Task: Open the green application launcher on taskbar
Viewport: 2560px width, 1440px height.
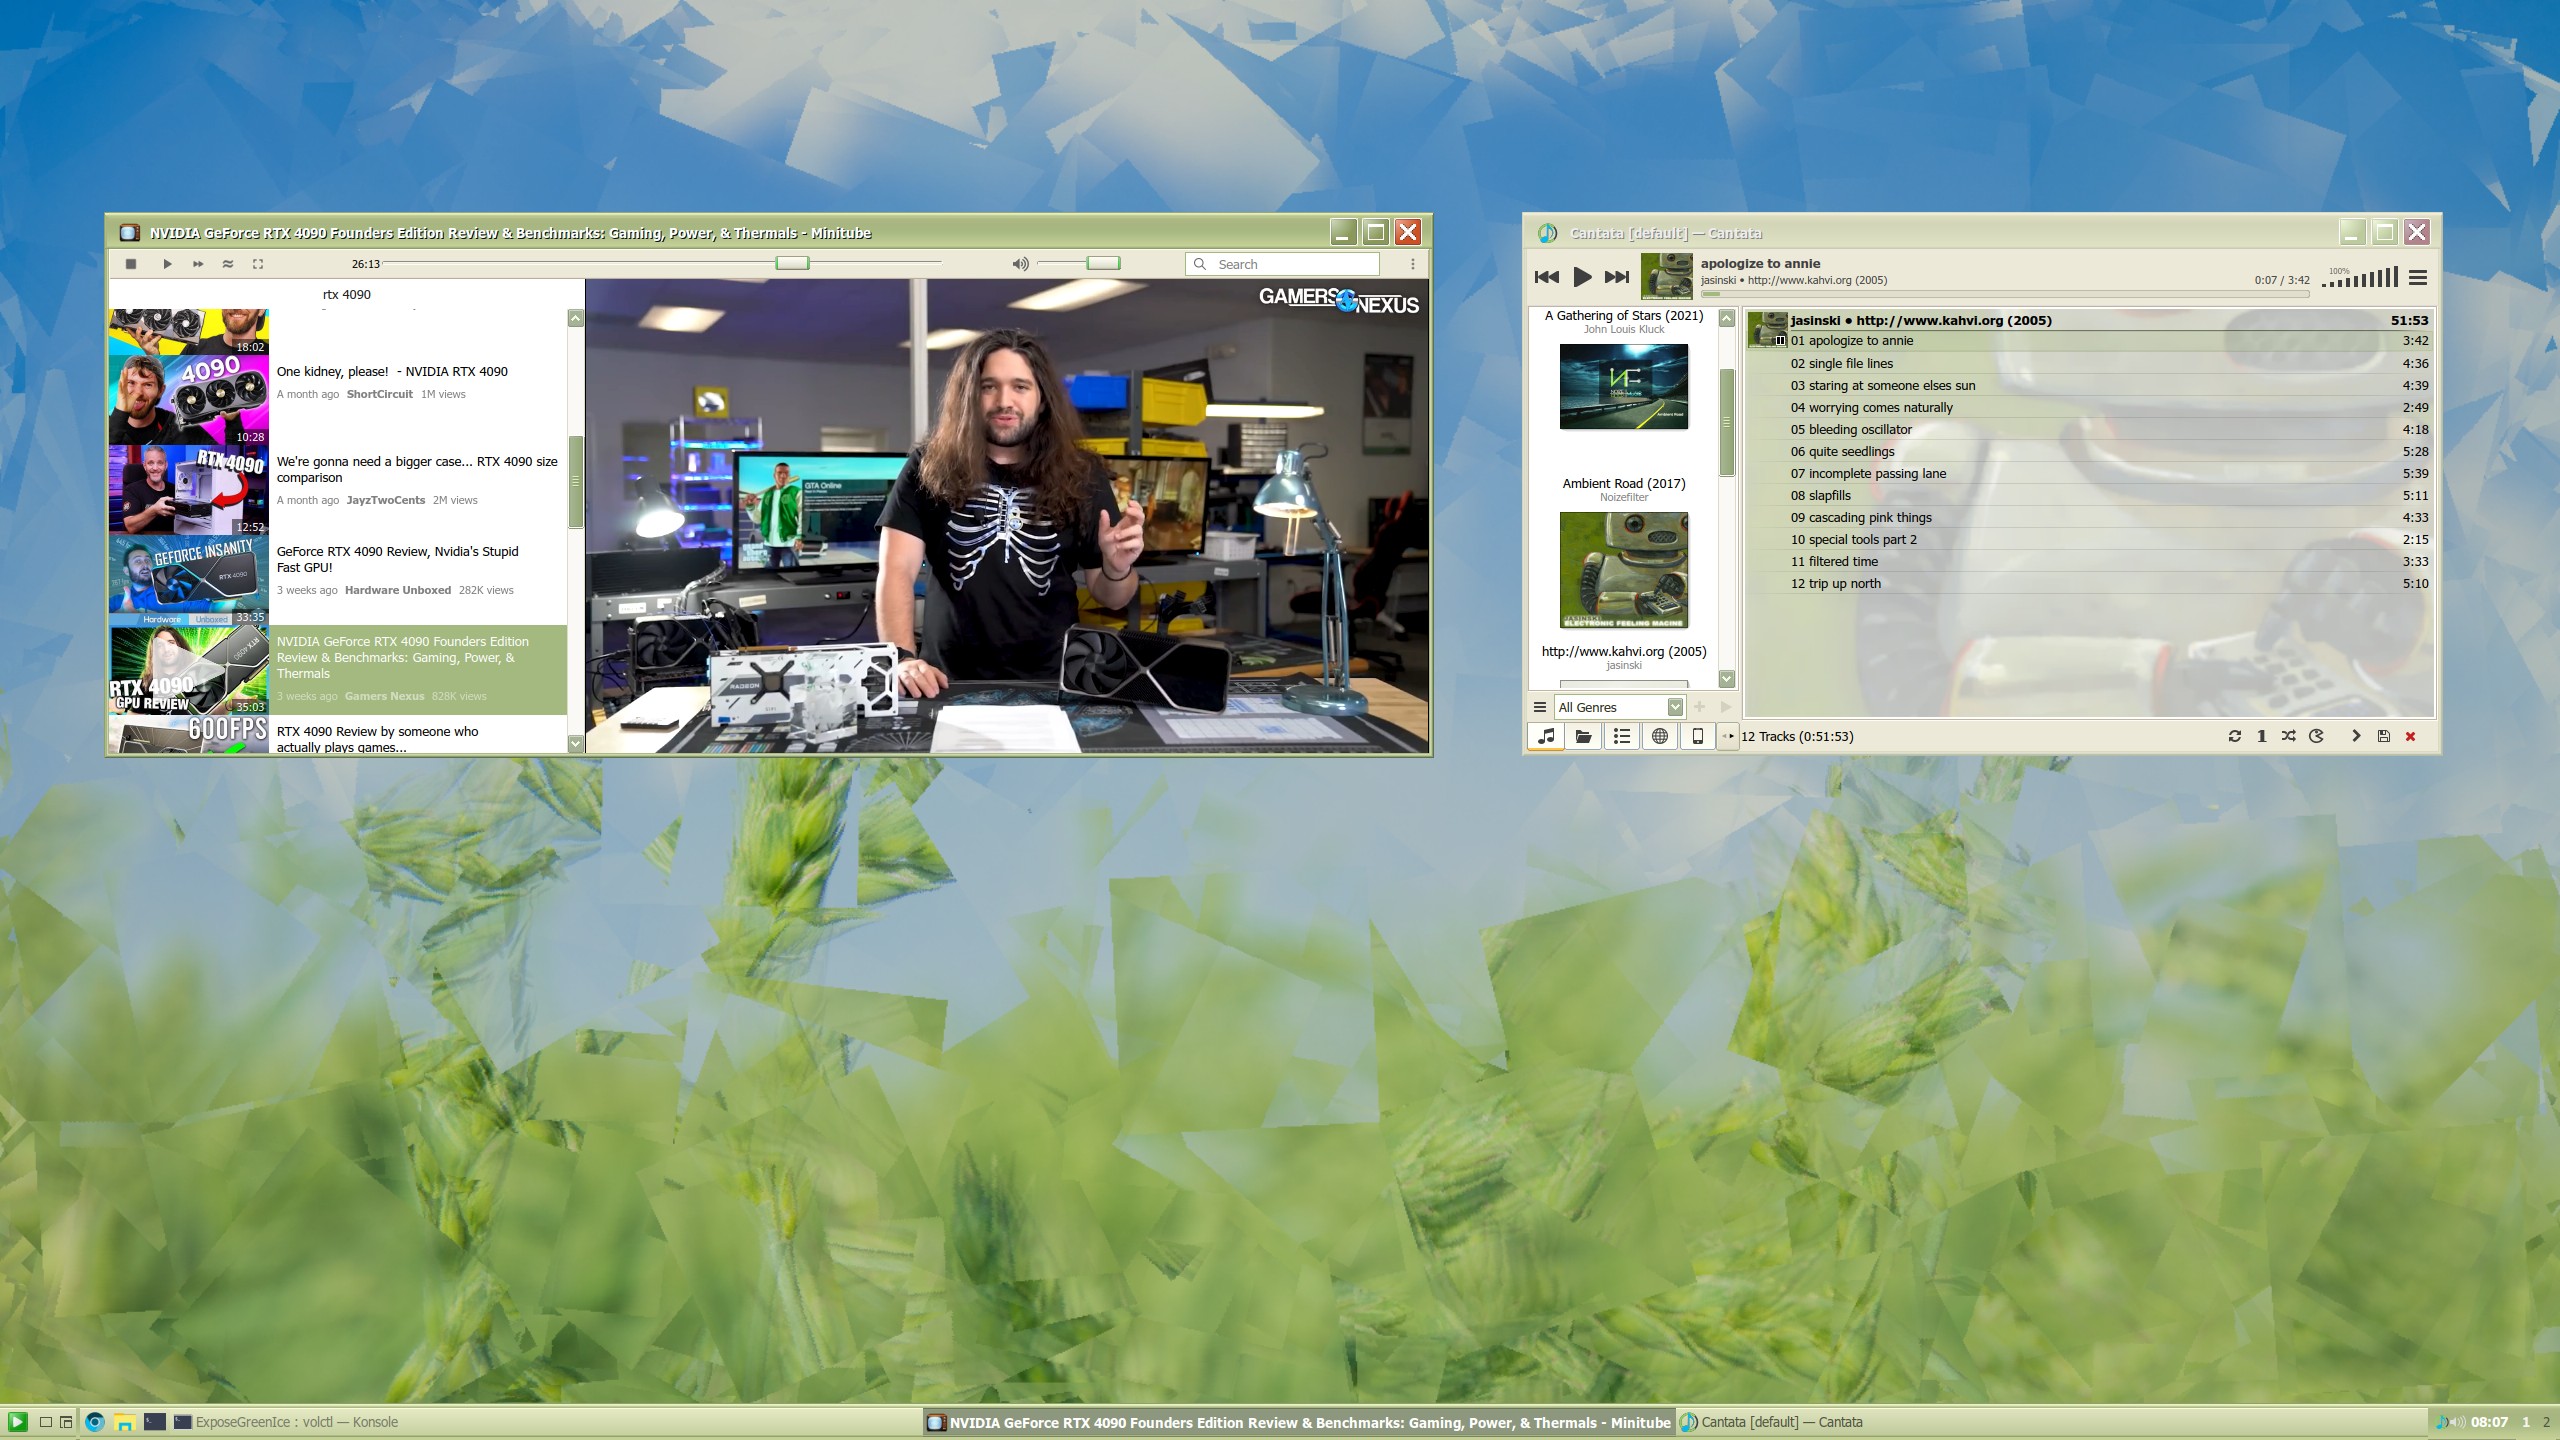Action: 17,1422
